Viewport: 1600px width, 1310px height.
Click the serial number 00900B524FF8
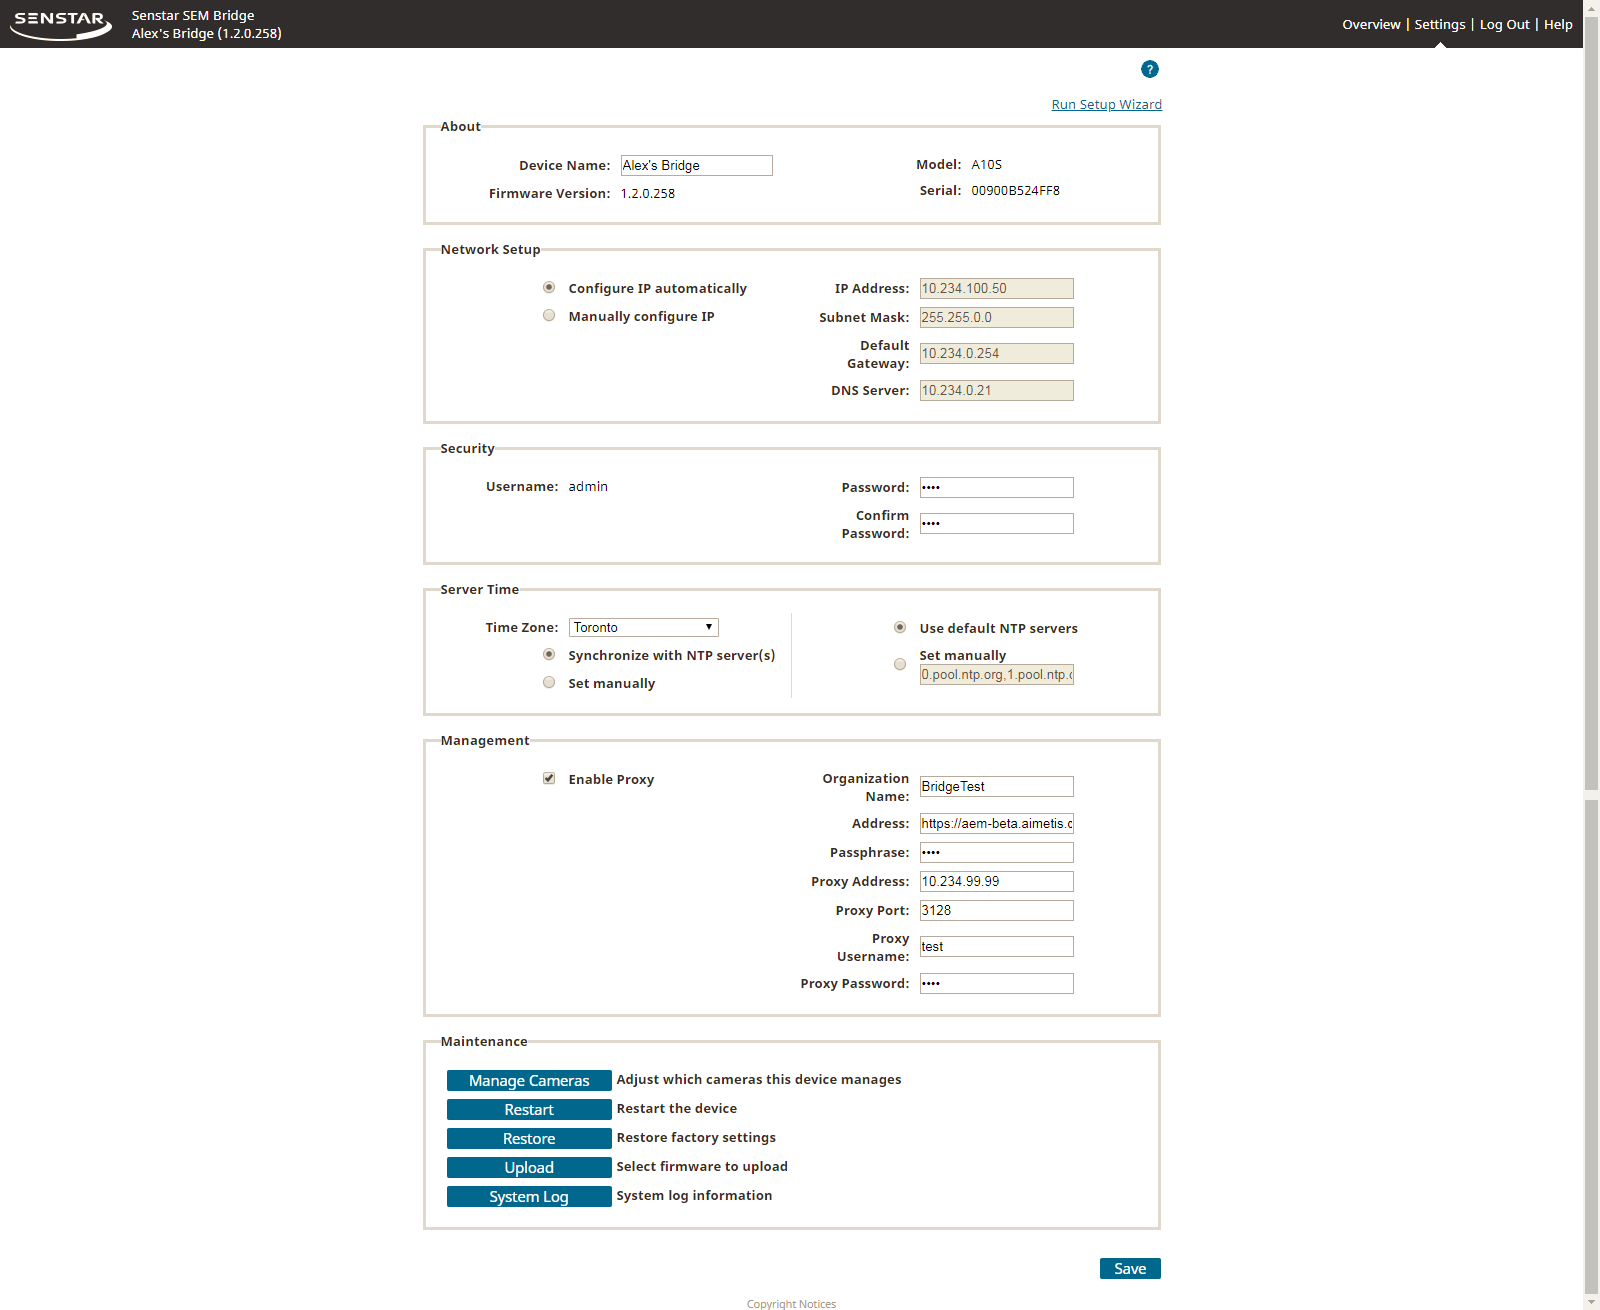point(1015,190)
